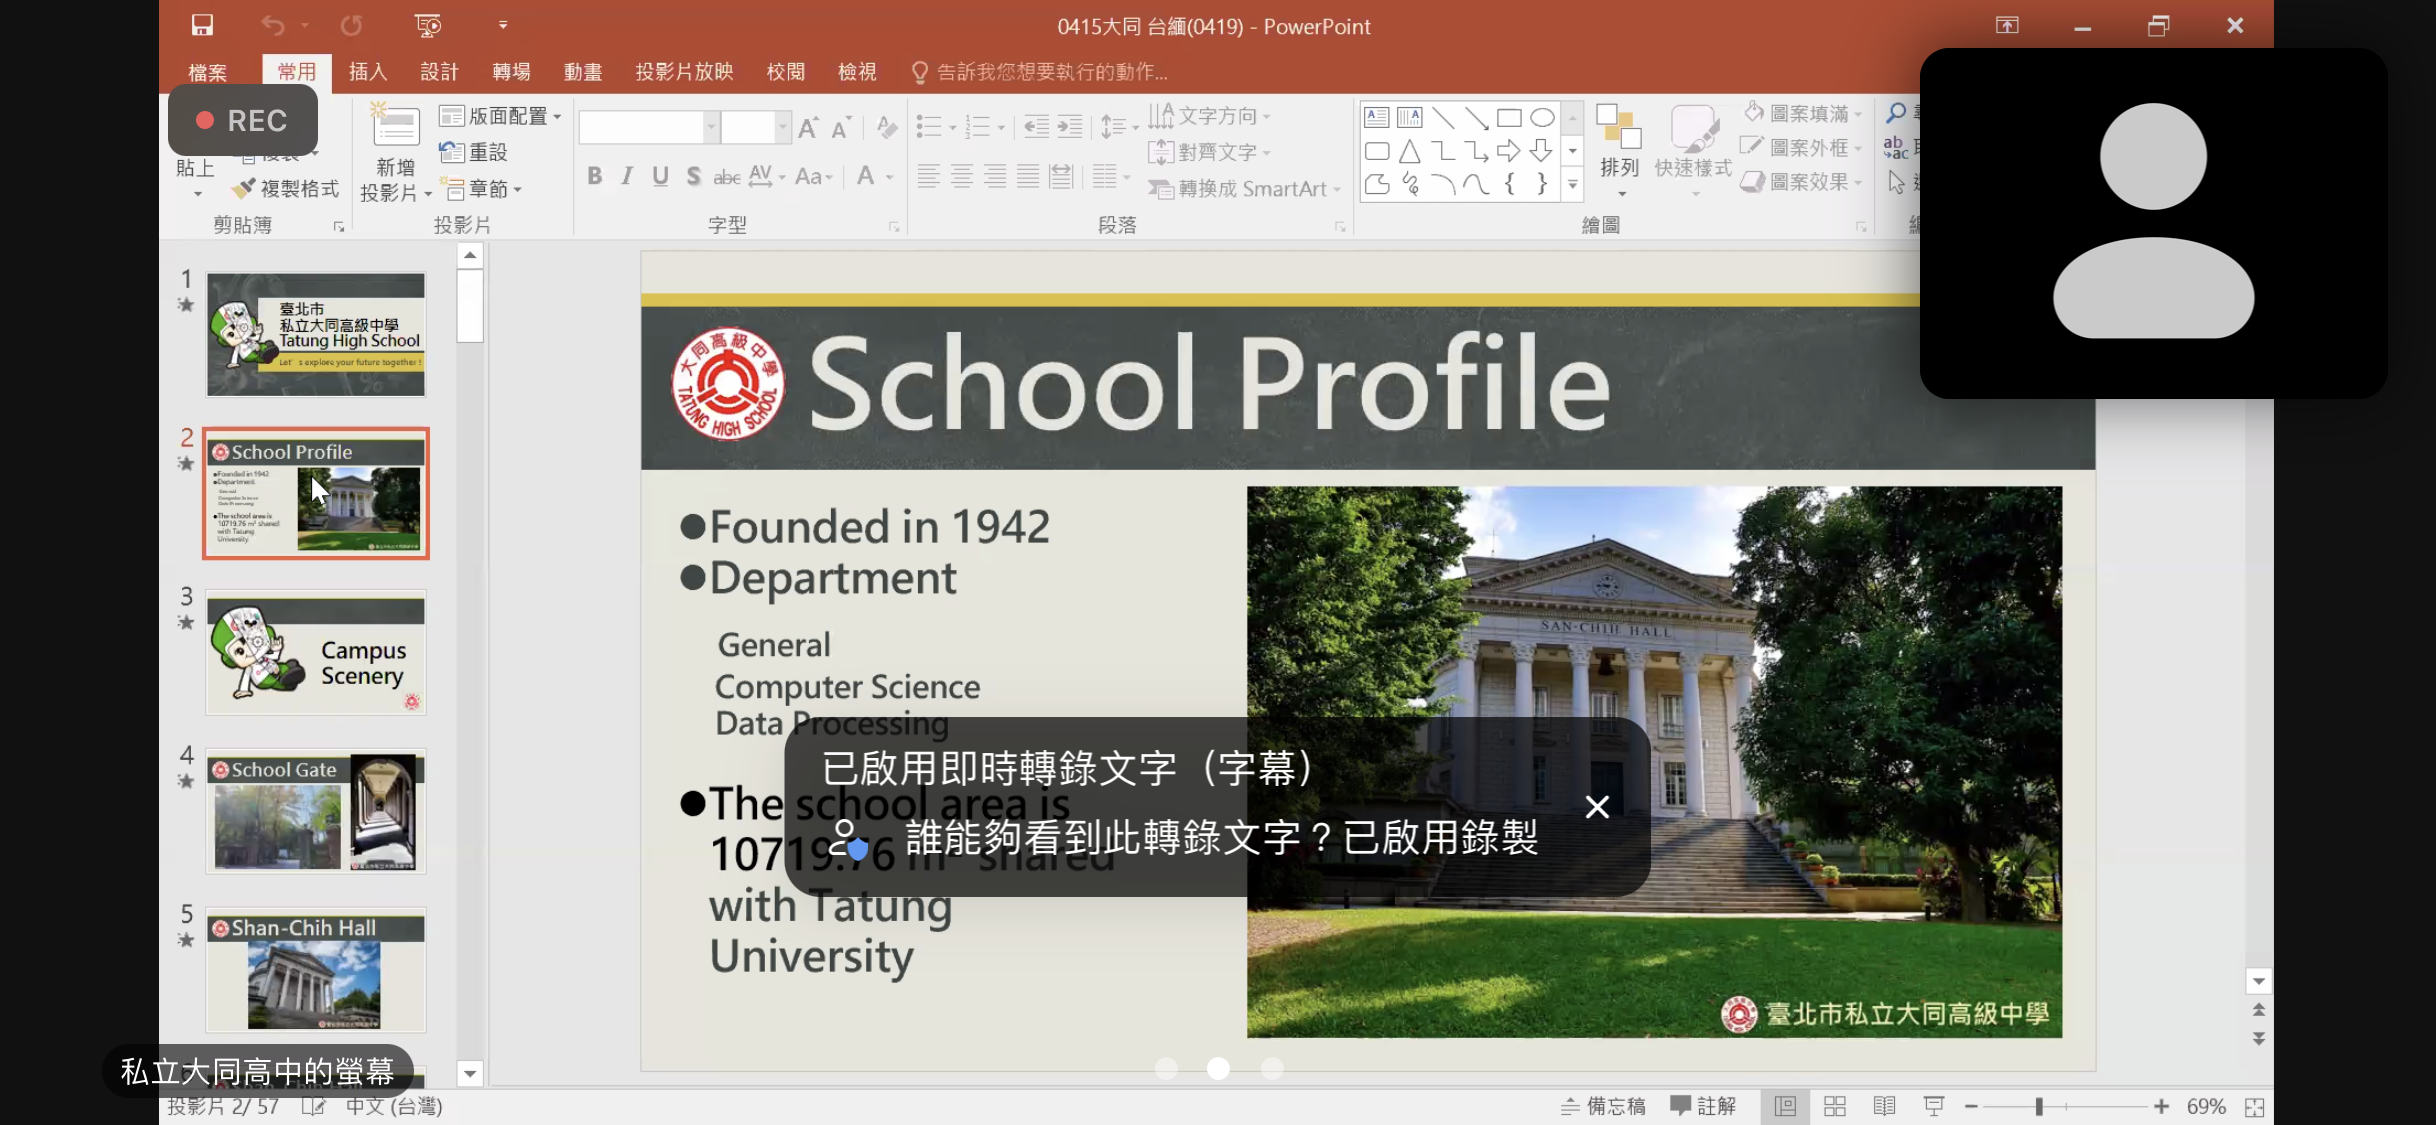
Task: Click the font color A button
Action: point(865,176)
